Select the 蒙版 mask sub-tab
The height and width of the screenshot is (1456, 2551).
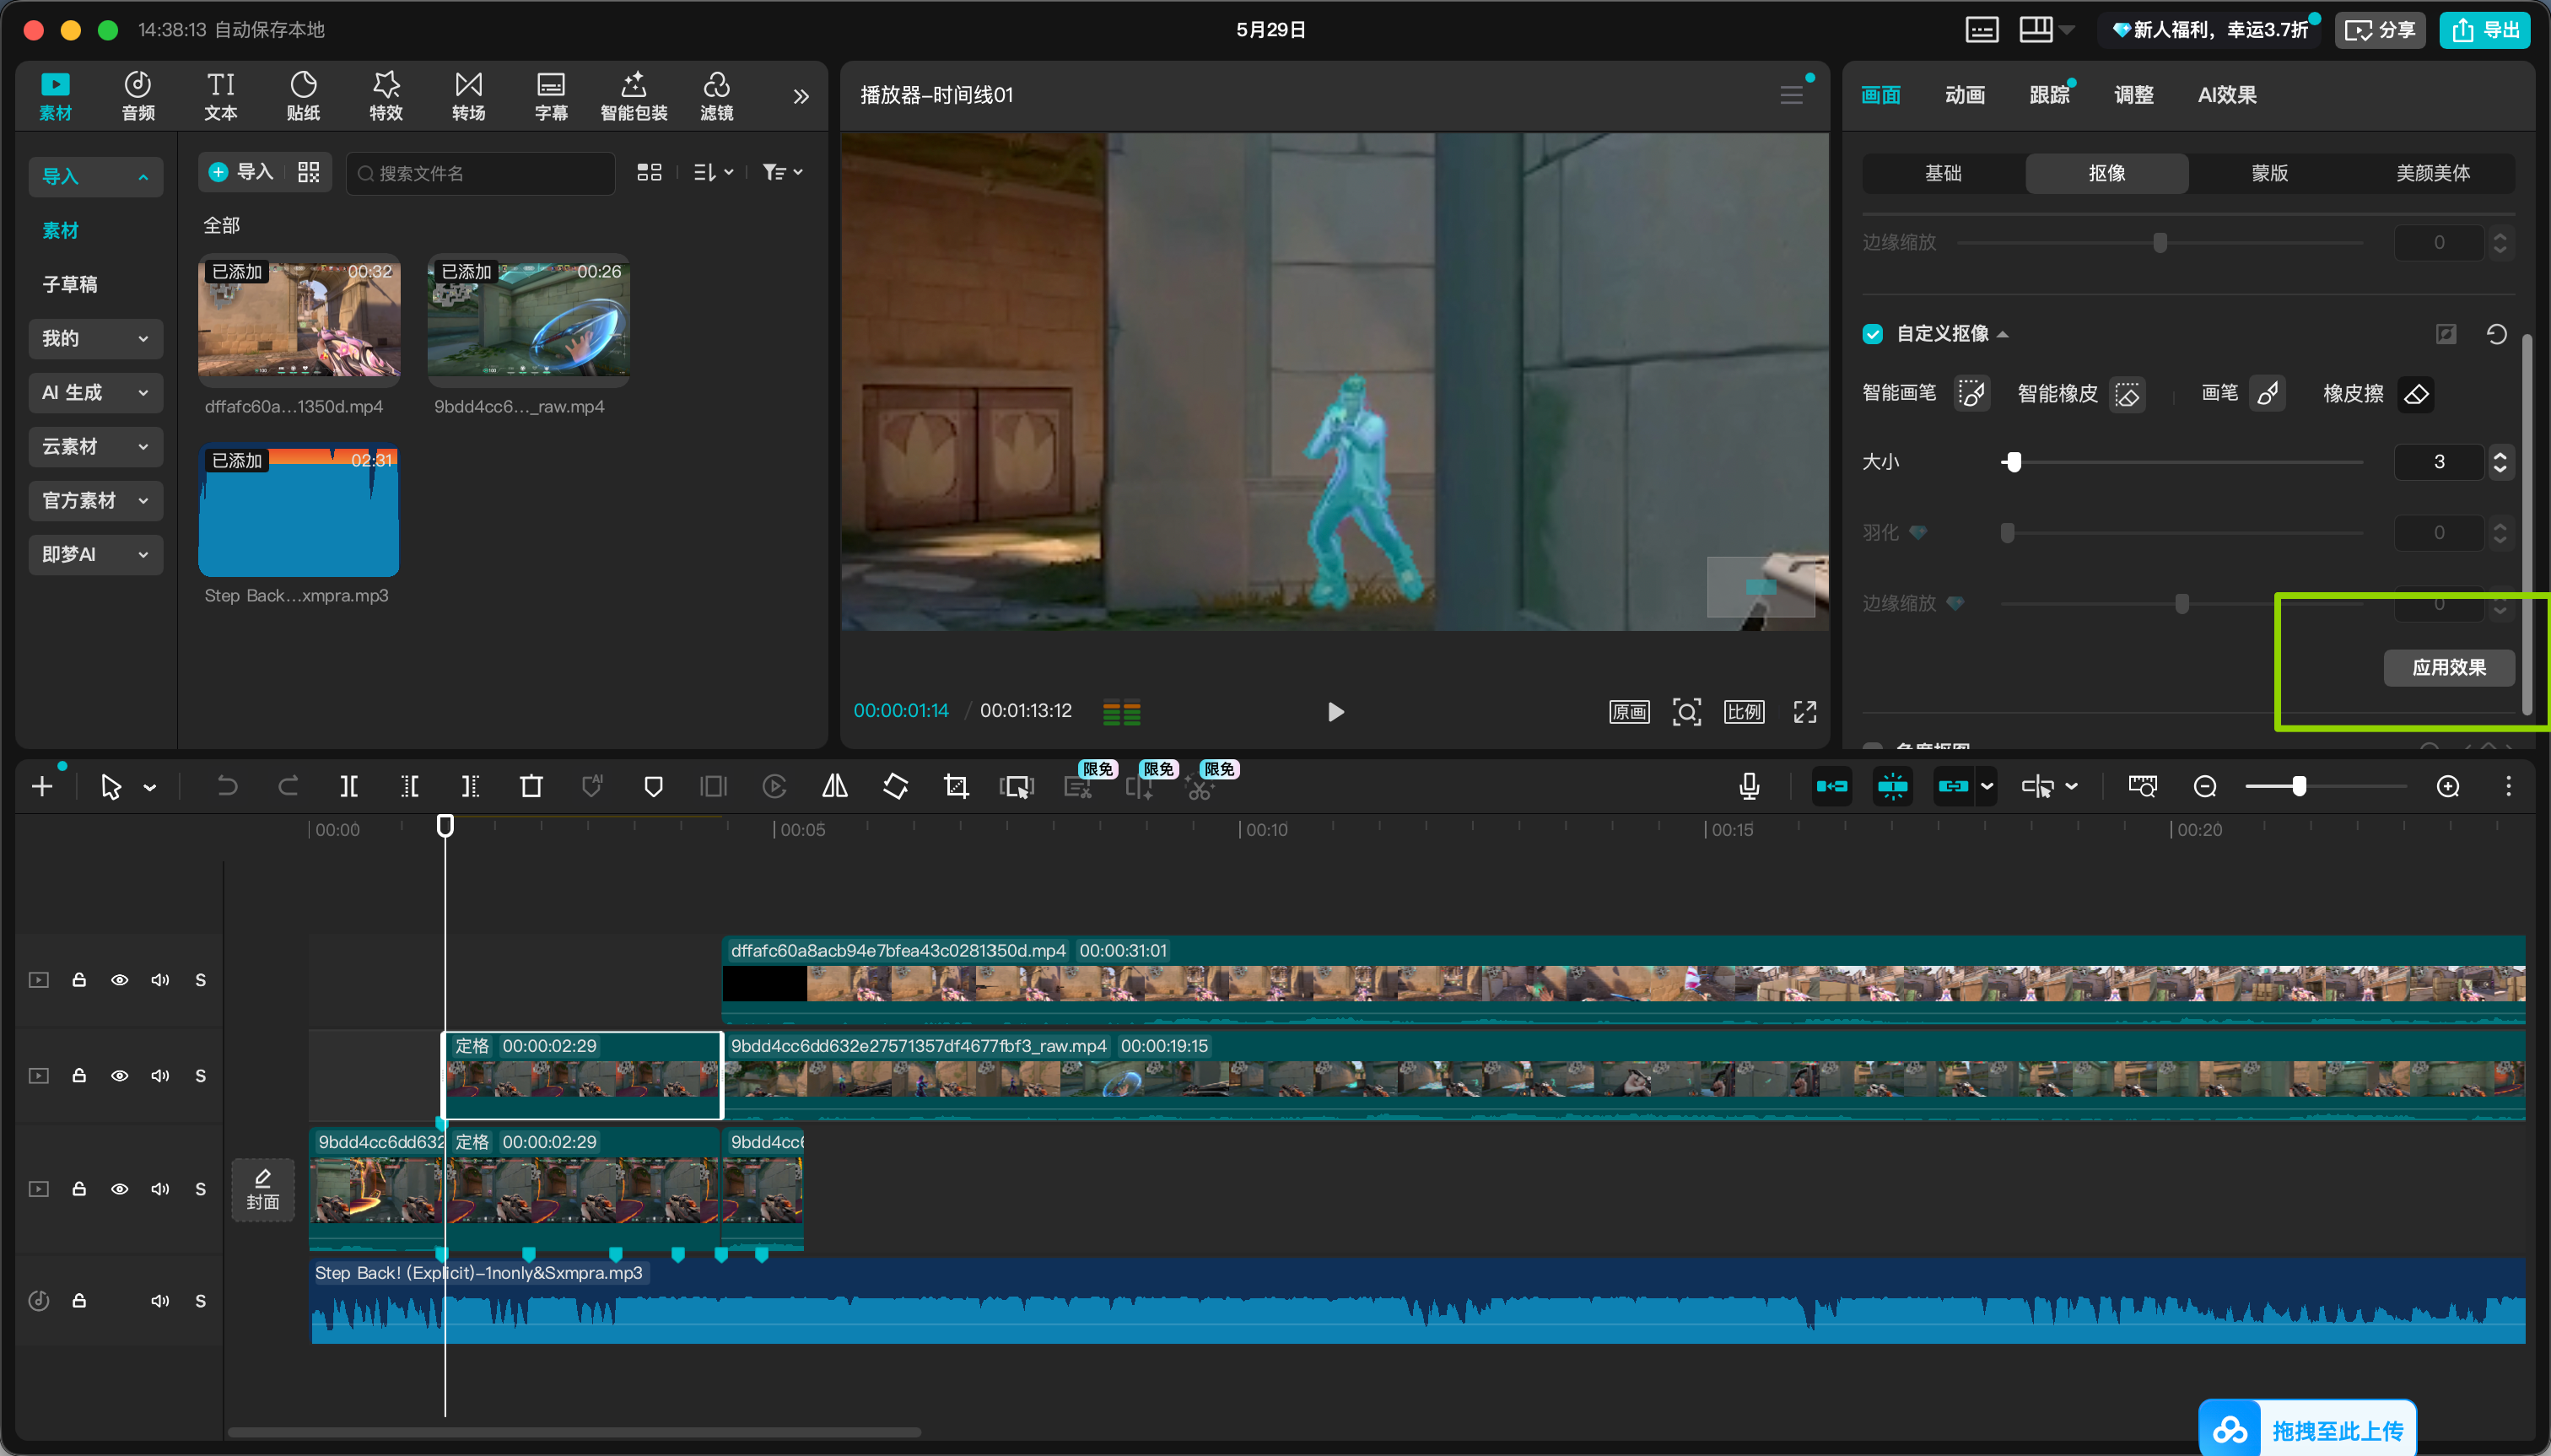pos(2269,173)
